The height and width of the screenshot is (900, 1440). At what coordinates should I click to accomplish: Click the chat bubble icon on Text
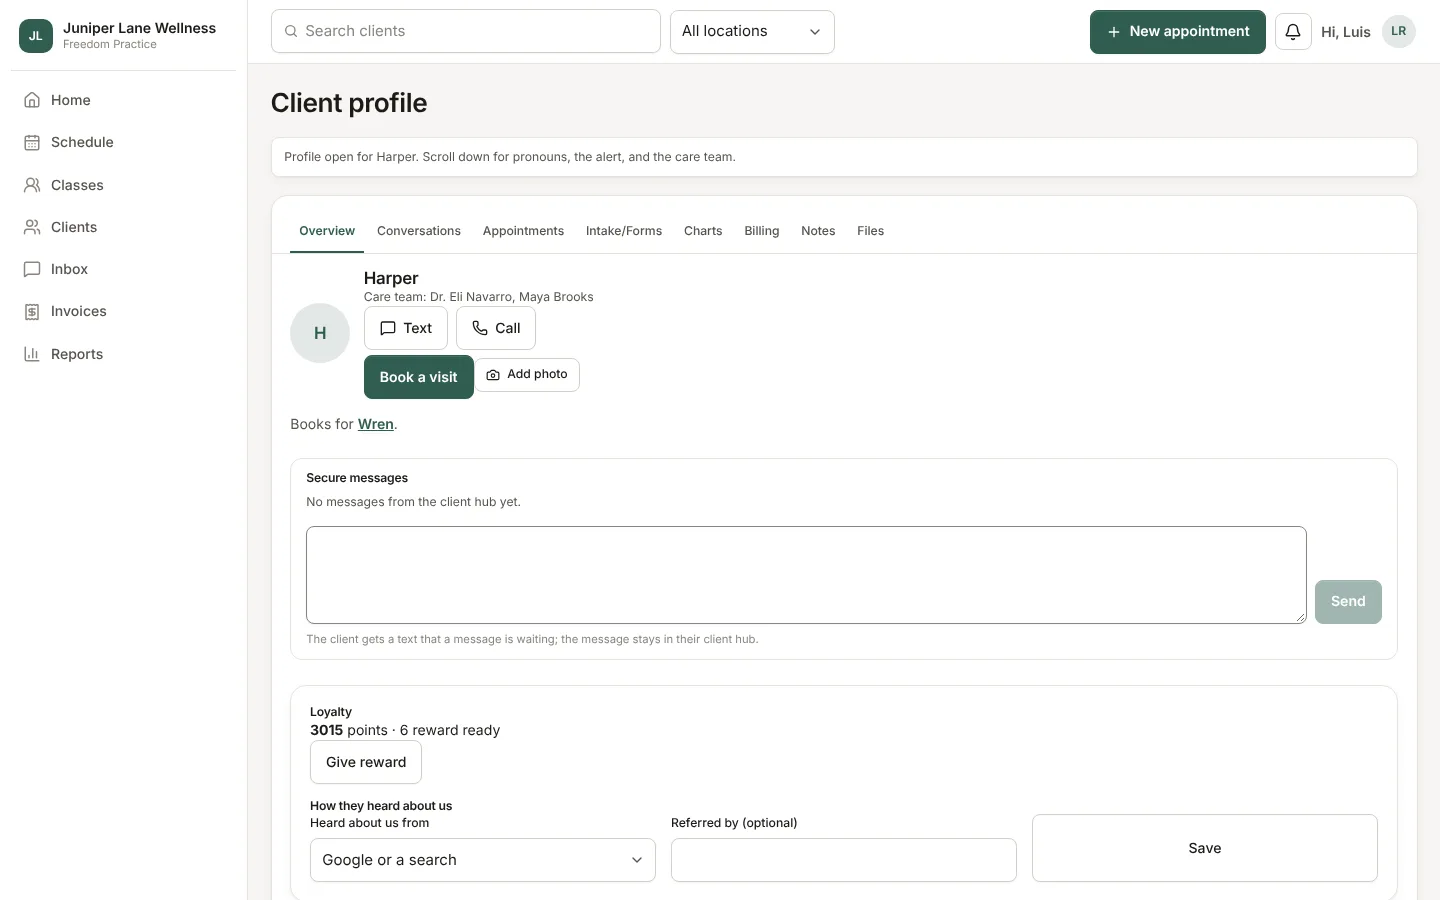(388, 328)
